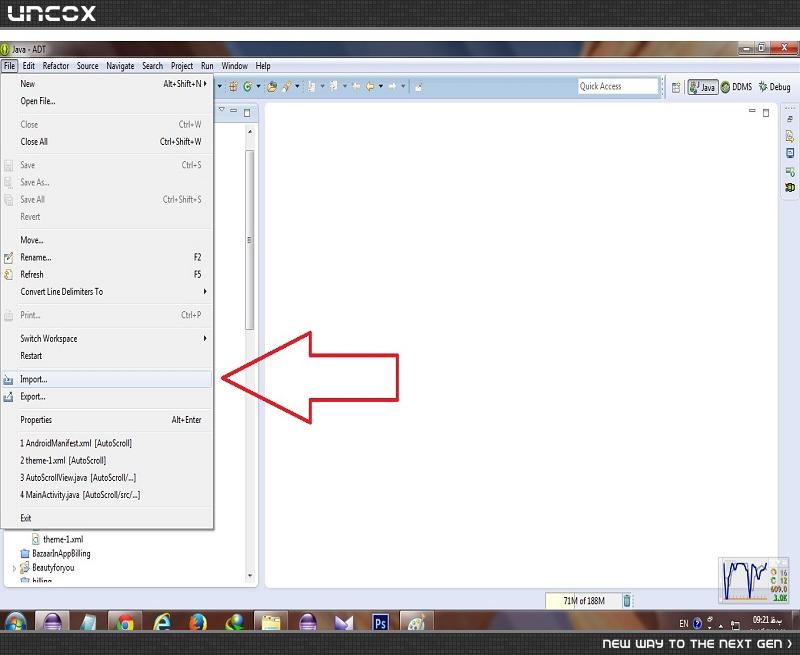Select Open File... in the File menu
The height and width of the screenshot is (655, 800).
pyautogui.click(x=107, y=101)
